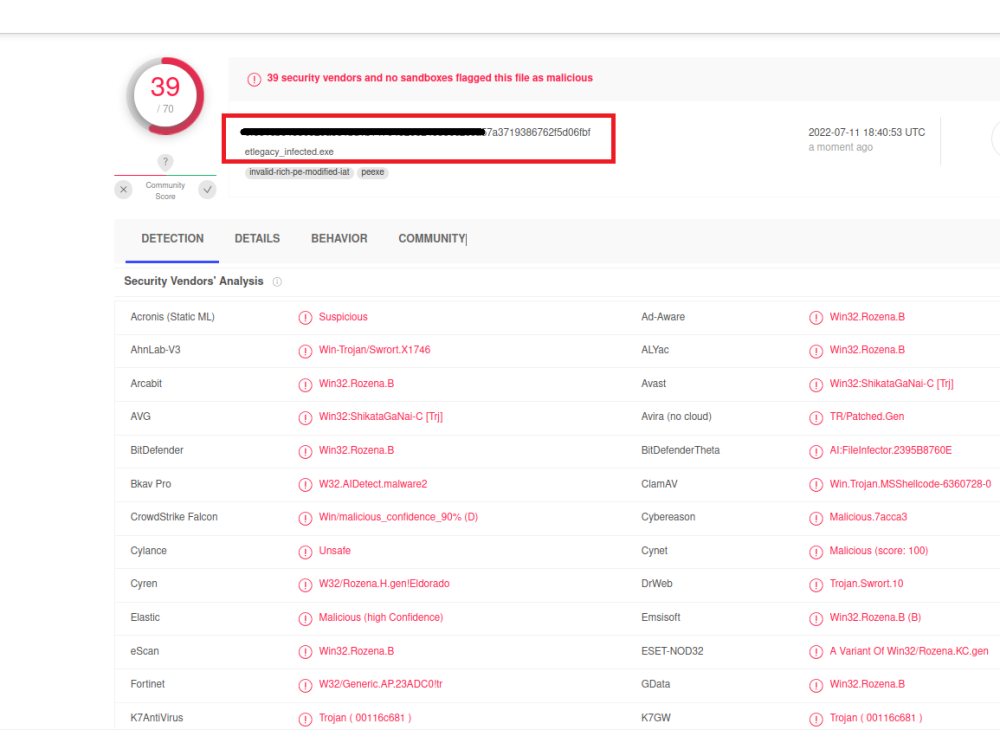Click the alert icon in the Elastic row
1000x730 pixels.
pos(305,618)
